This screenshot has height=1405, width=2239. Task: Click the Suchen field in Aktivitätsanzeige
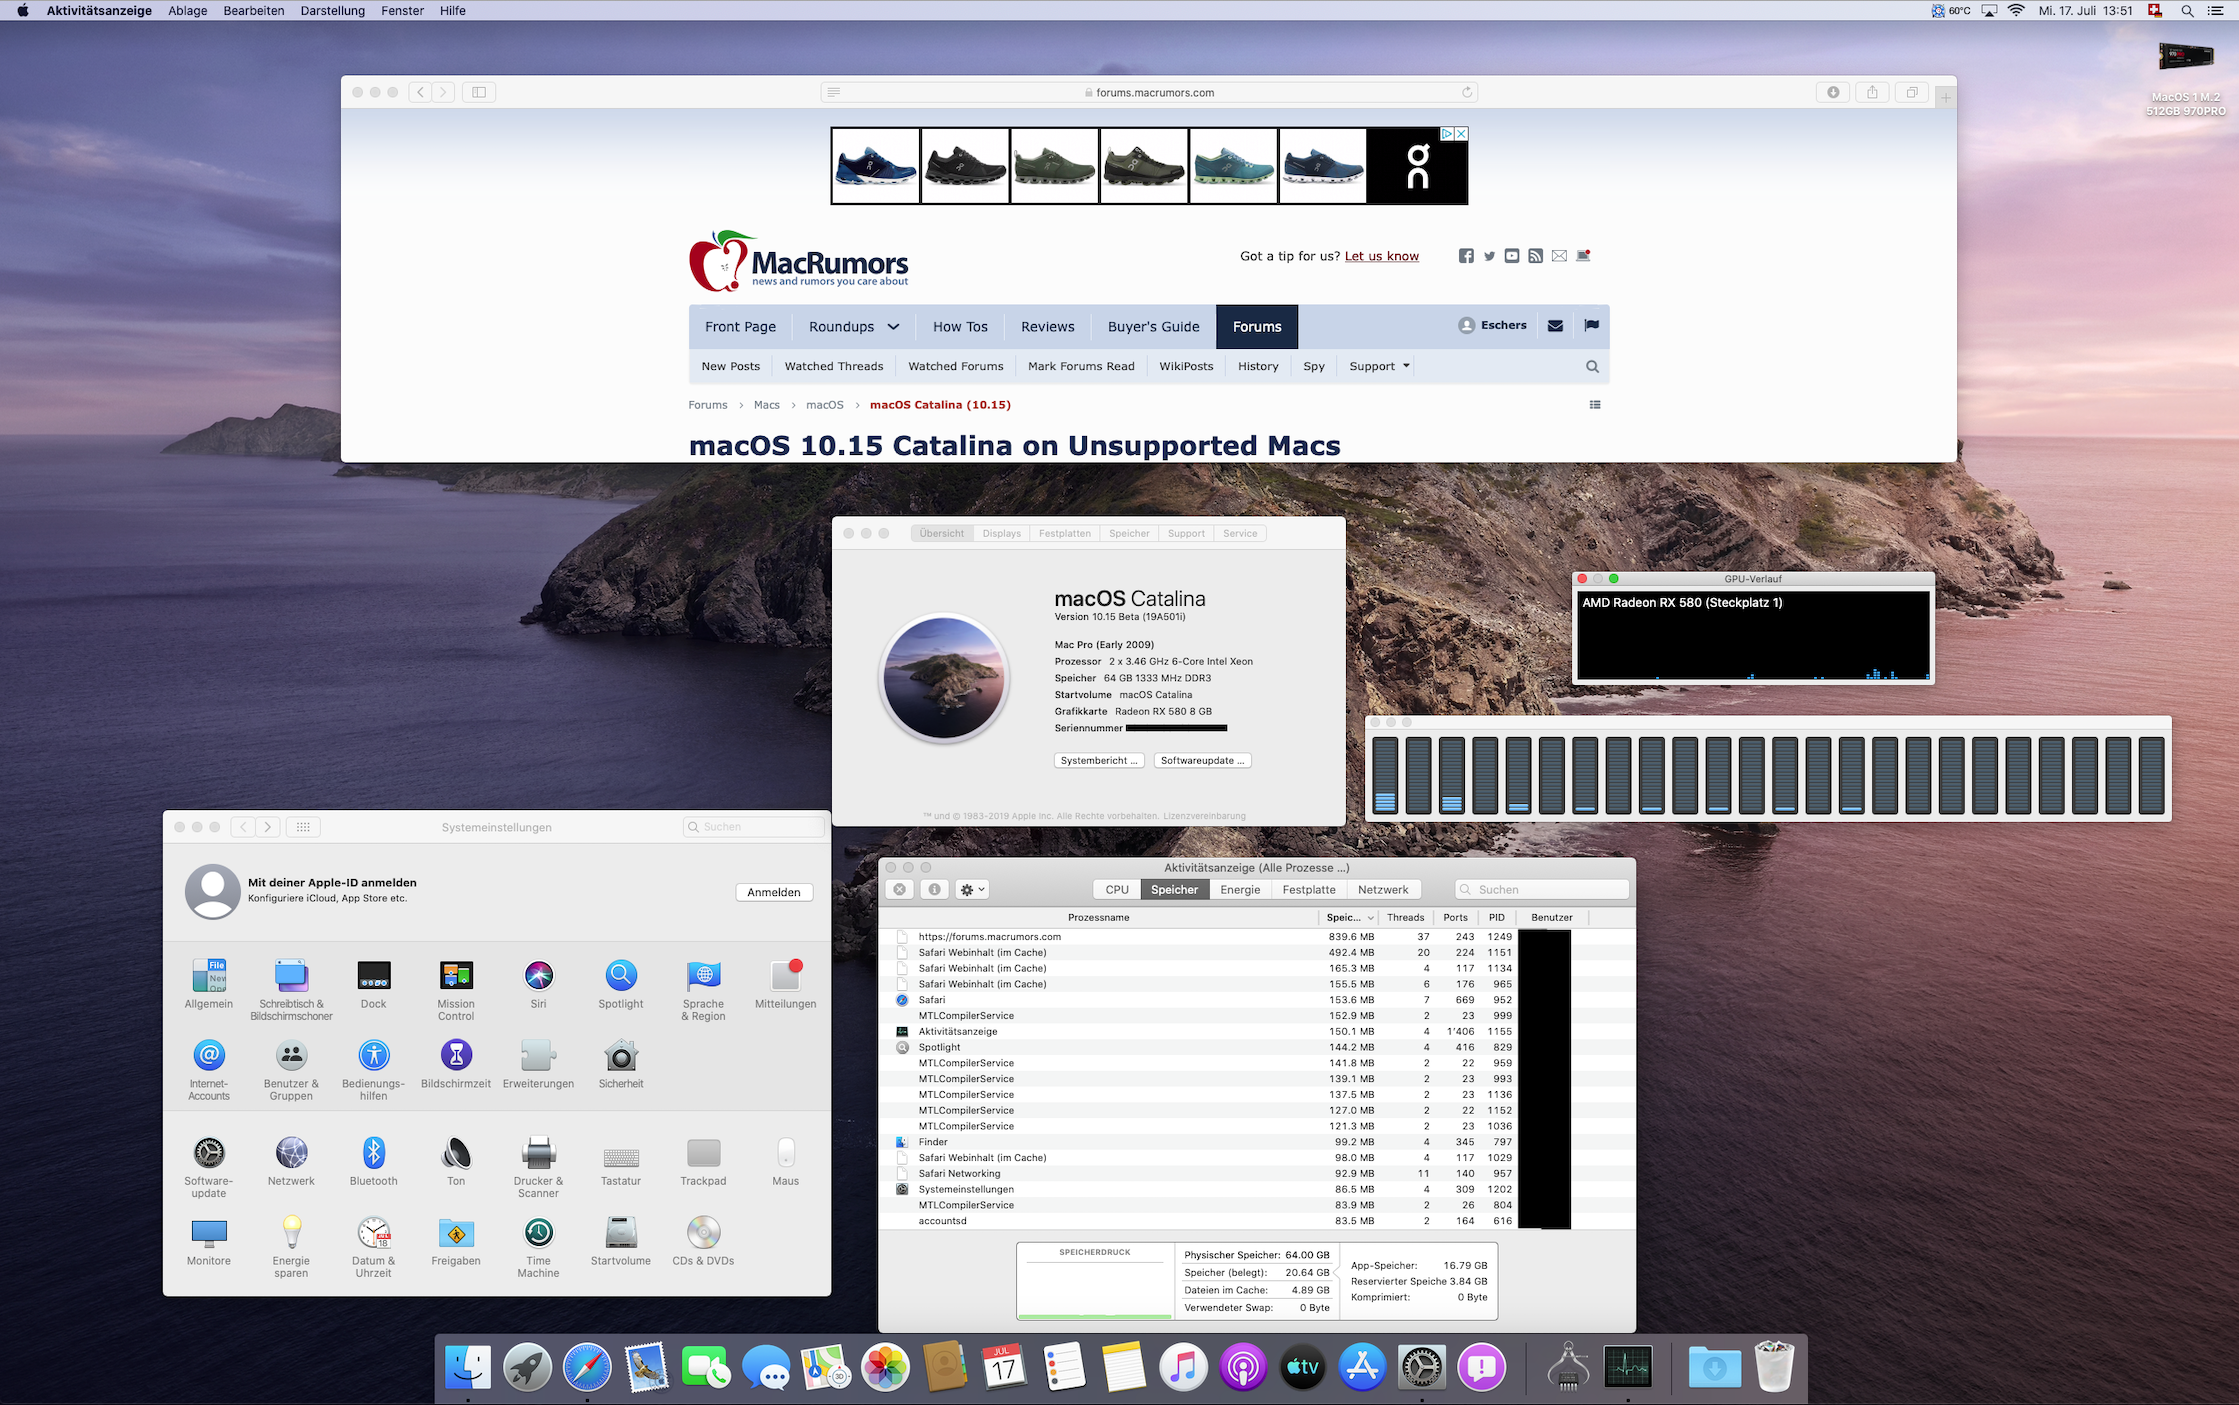pyautogui.click(x=1542, y=890)
